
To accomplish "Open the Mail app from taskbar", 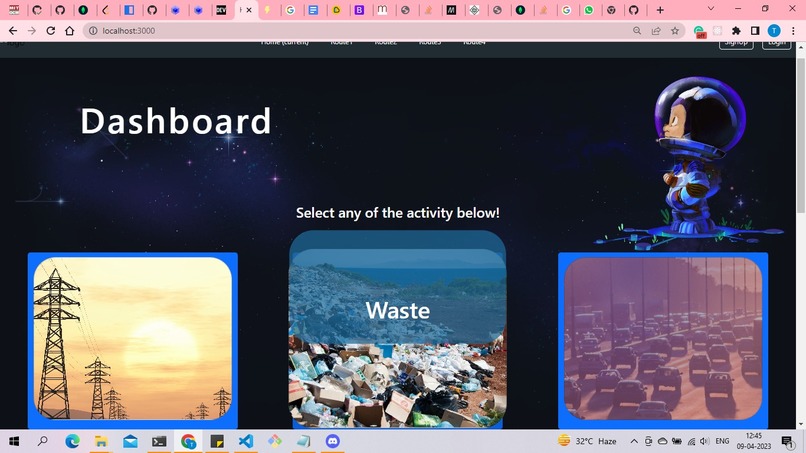I will click(x=130, y=441).
